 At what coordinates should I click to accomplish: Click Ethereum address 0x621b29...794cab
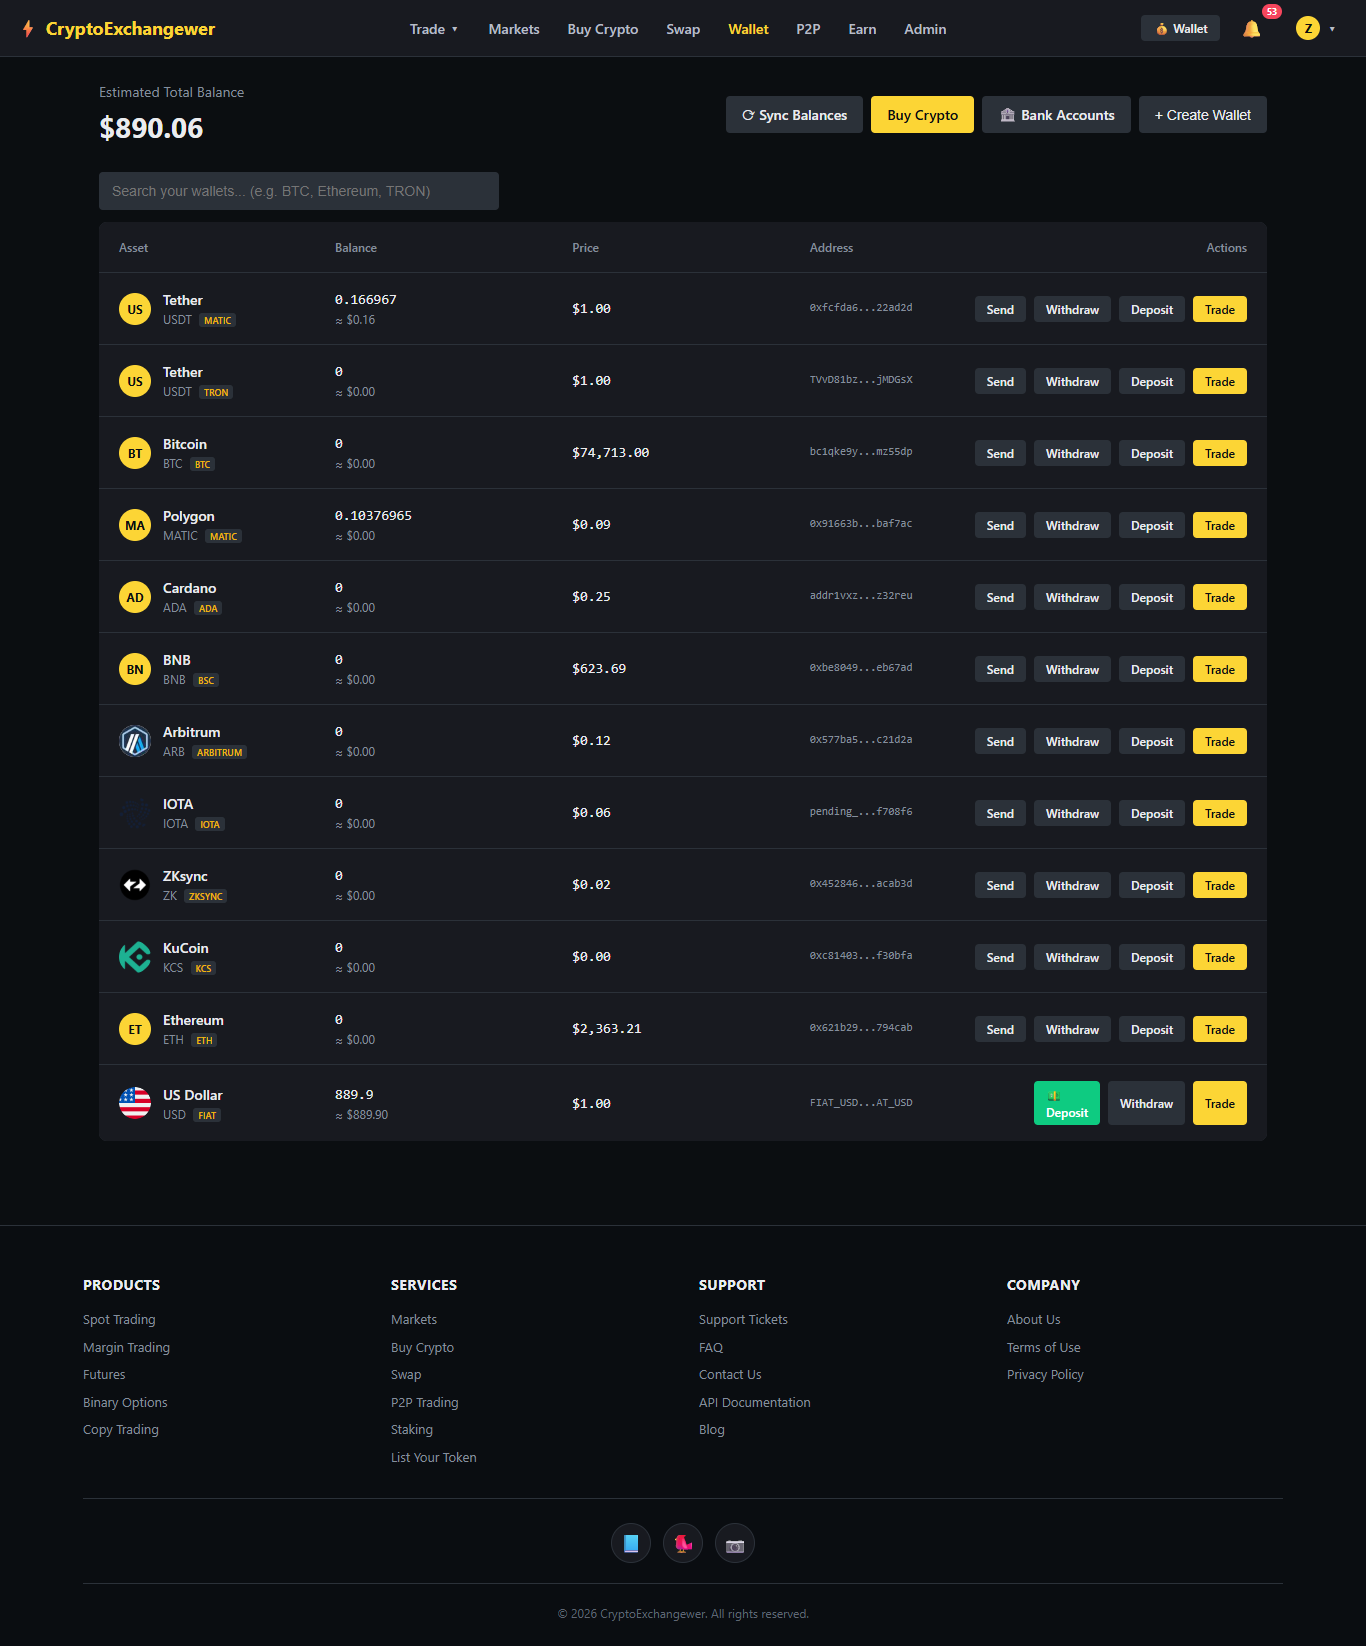(861, 1028)
